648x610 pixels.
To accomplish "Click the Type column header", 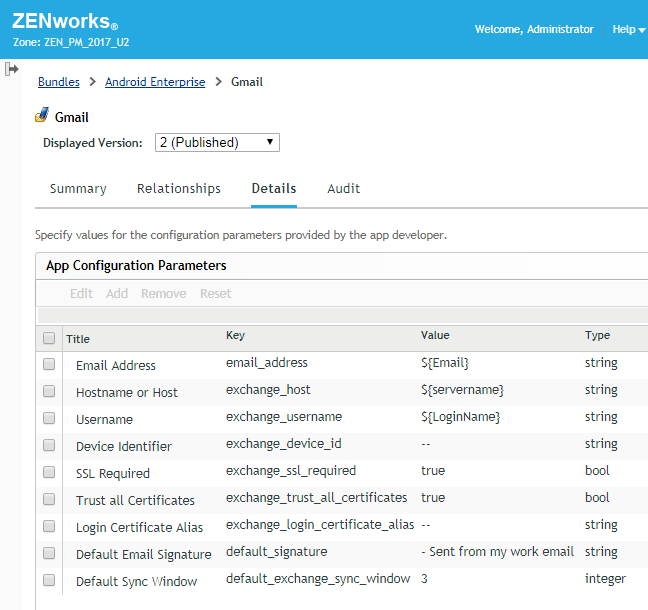I will click(597, 335).
